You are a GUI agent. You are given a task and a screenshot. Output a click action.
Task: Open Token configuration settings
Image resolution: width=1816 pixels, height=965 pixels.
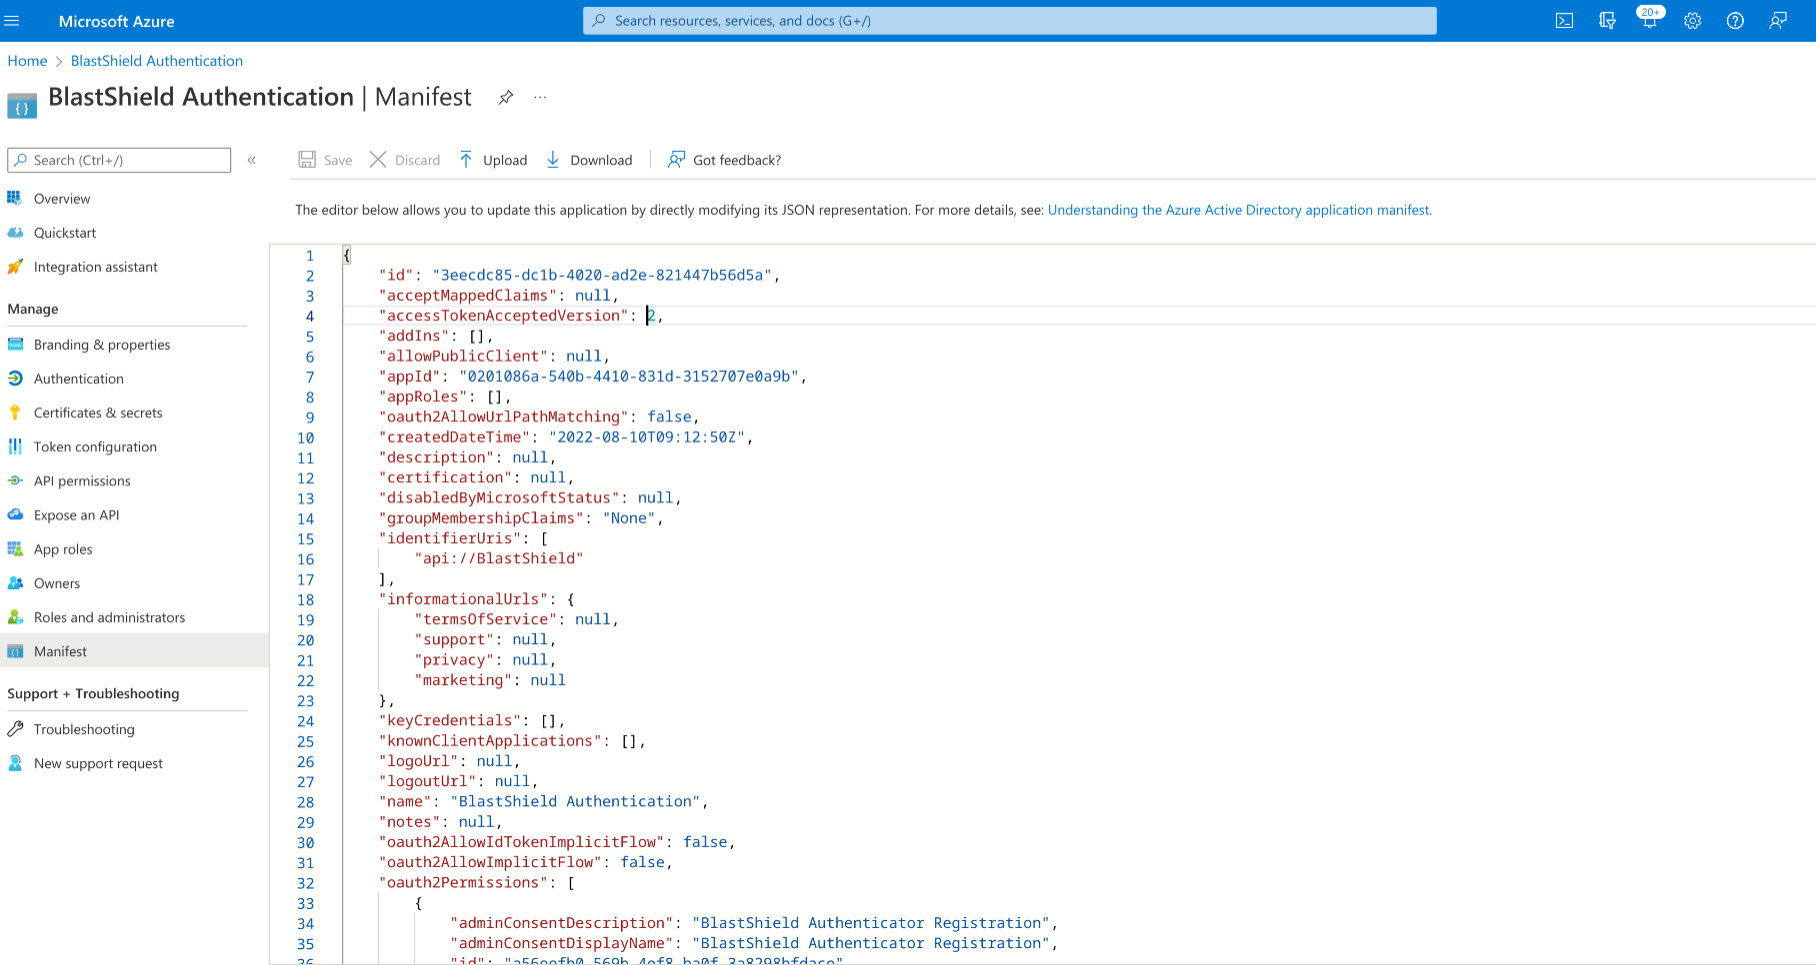[95, 447]
